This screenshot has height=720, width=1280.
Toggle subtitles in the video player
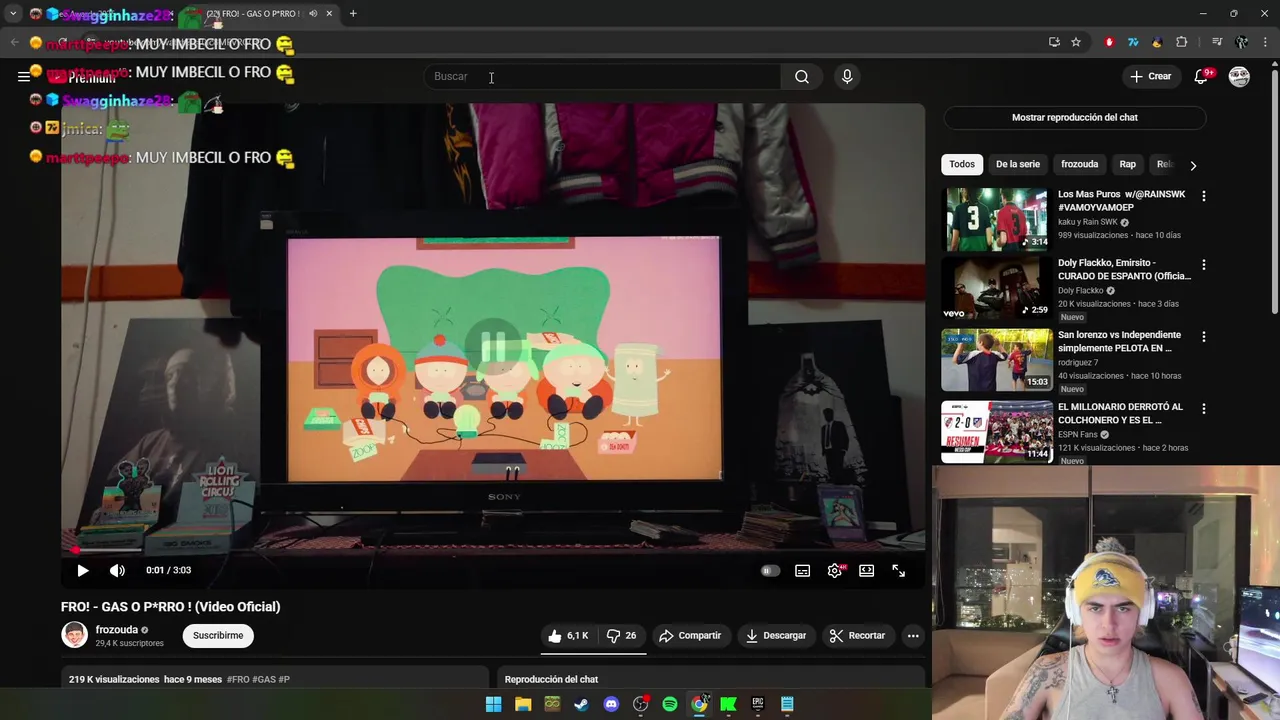tap(802, 570)
